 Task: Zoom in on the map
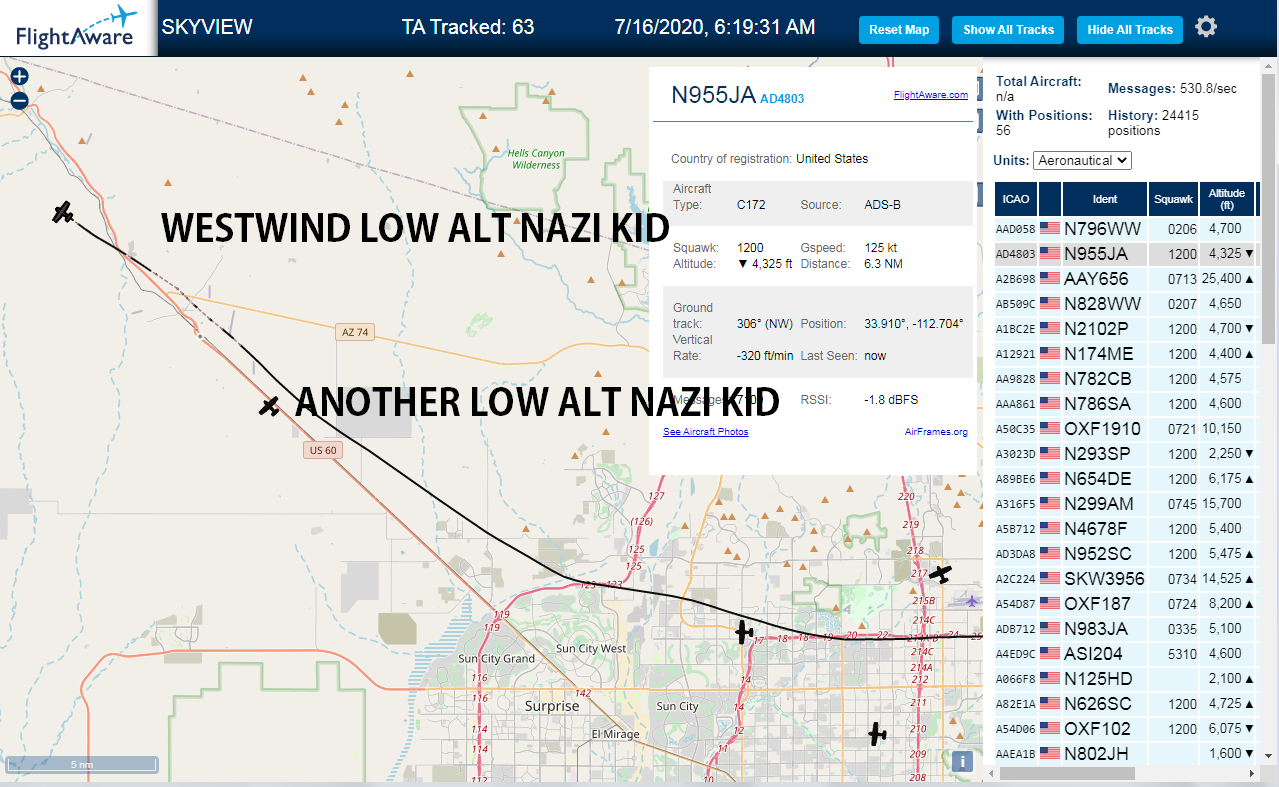[19, 76]
